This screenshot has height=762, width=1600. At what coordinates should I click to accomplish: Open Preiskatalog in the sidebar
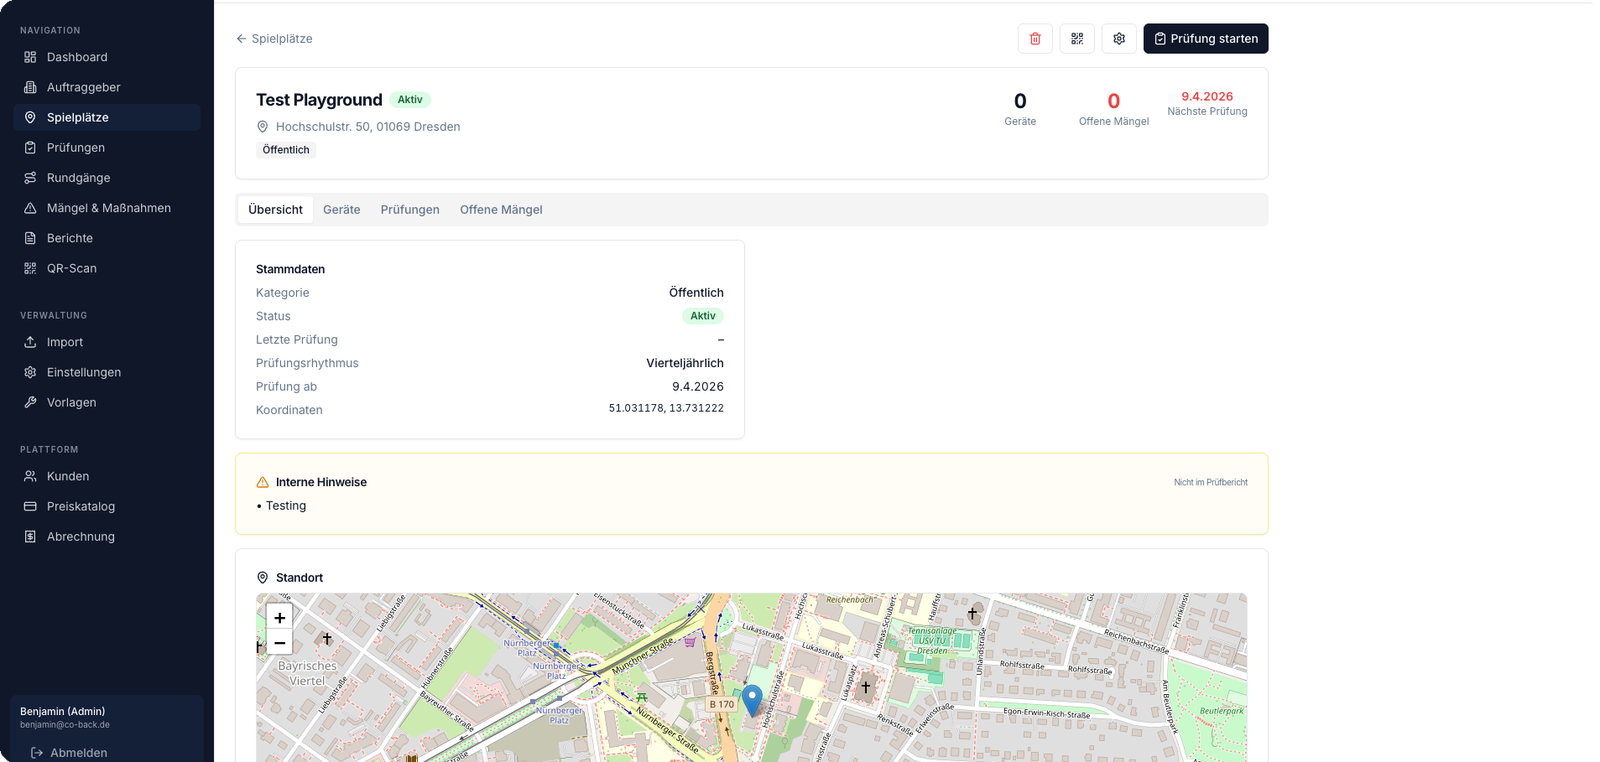click(x=81, y=506)
